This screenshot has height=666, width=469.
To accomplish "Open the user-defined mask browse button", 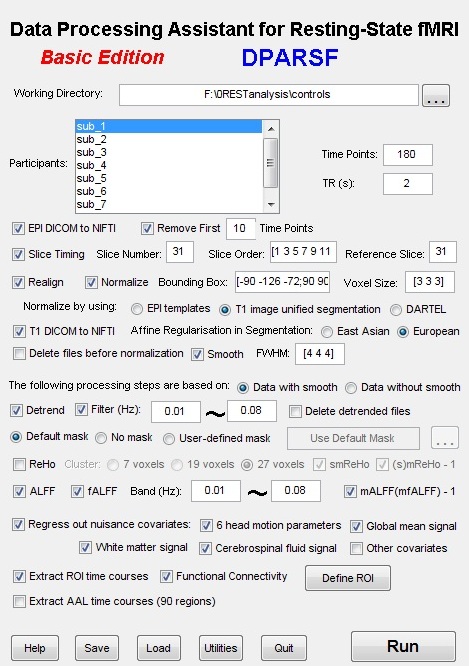I will (445, 438).
